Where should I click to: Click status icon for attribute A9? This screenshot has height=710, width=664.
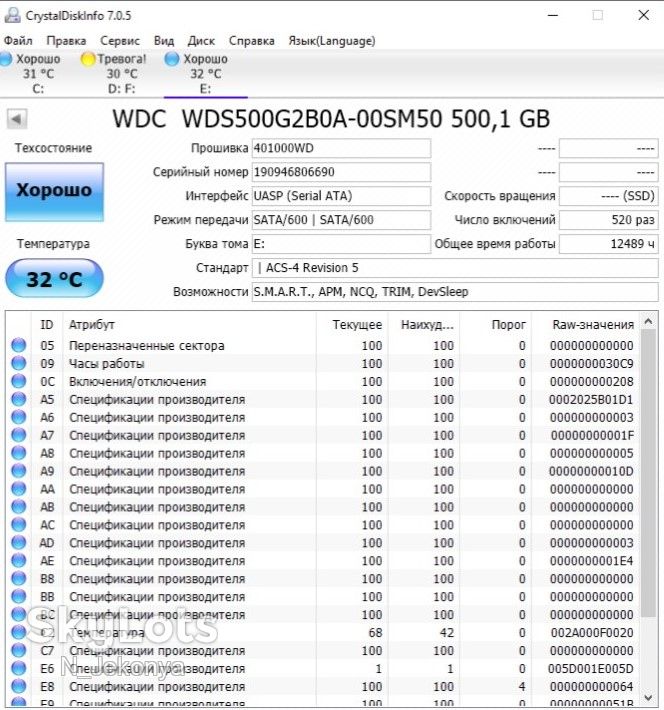pyautogui.click(x=19, y=471)
